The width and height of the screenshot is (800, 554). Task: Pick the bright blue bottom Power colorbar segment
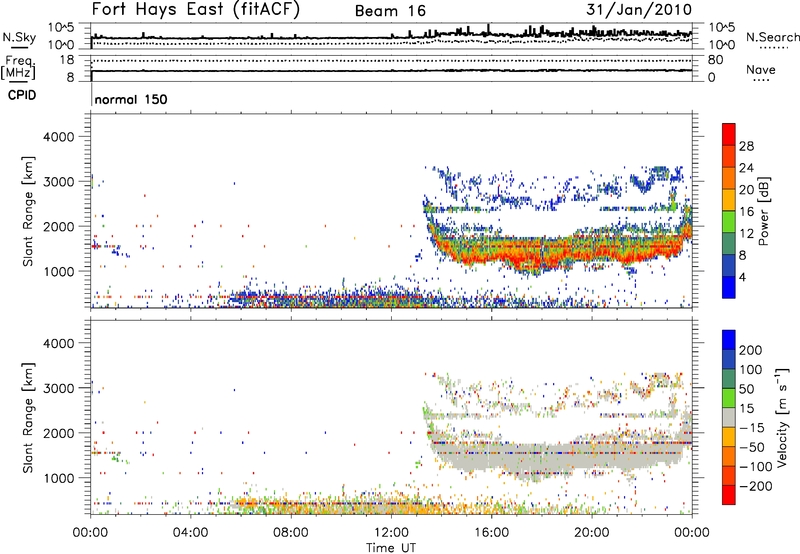click(x=729, y=287)
